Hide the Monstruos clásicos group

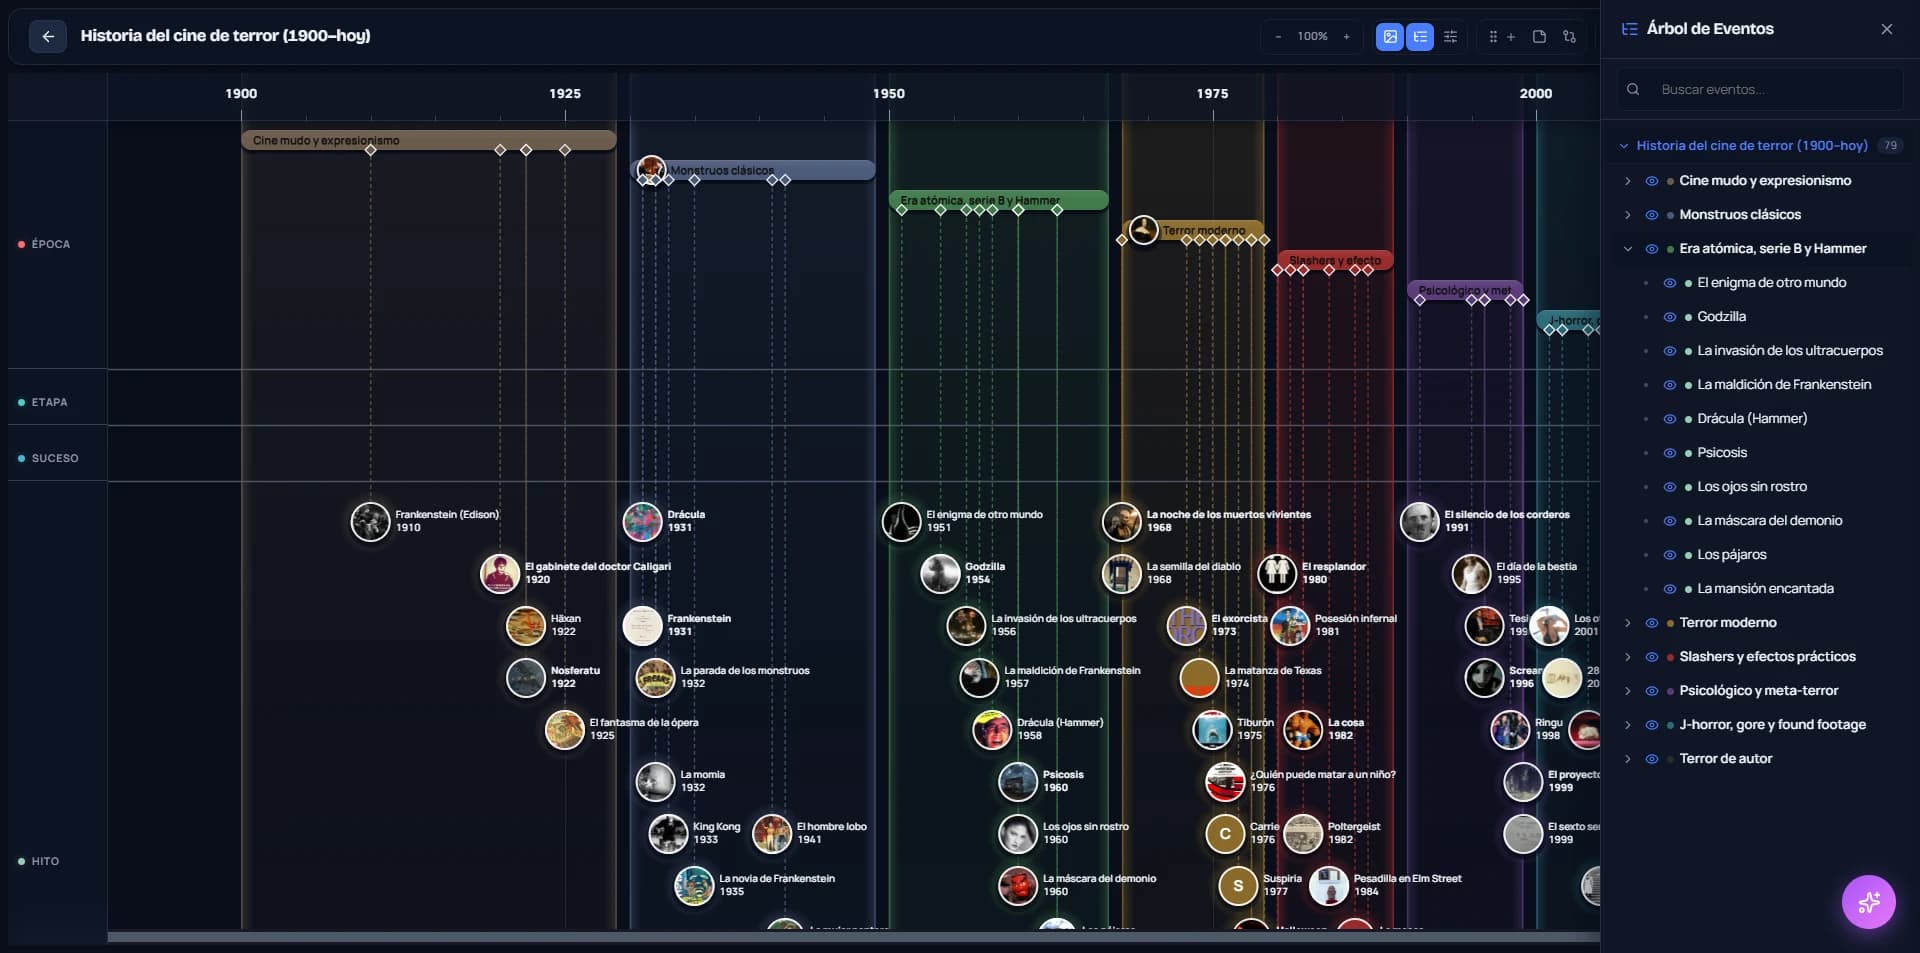pyautogui.click(x=1652, y=215)
